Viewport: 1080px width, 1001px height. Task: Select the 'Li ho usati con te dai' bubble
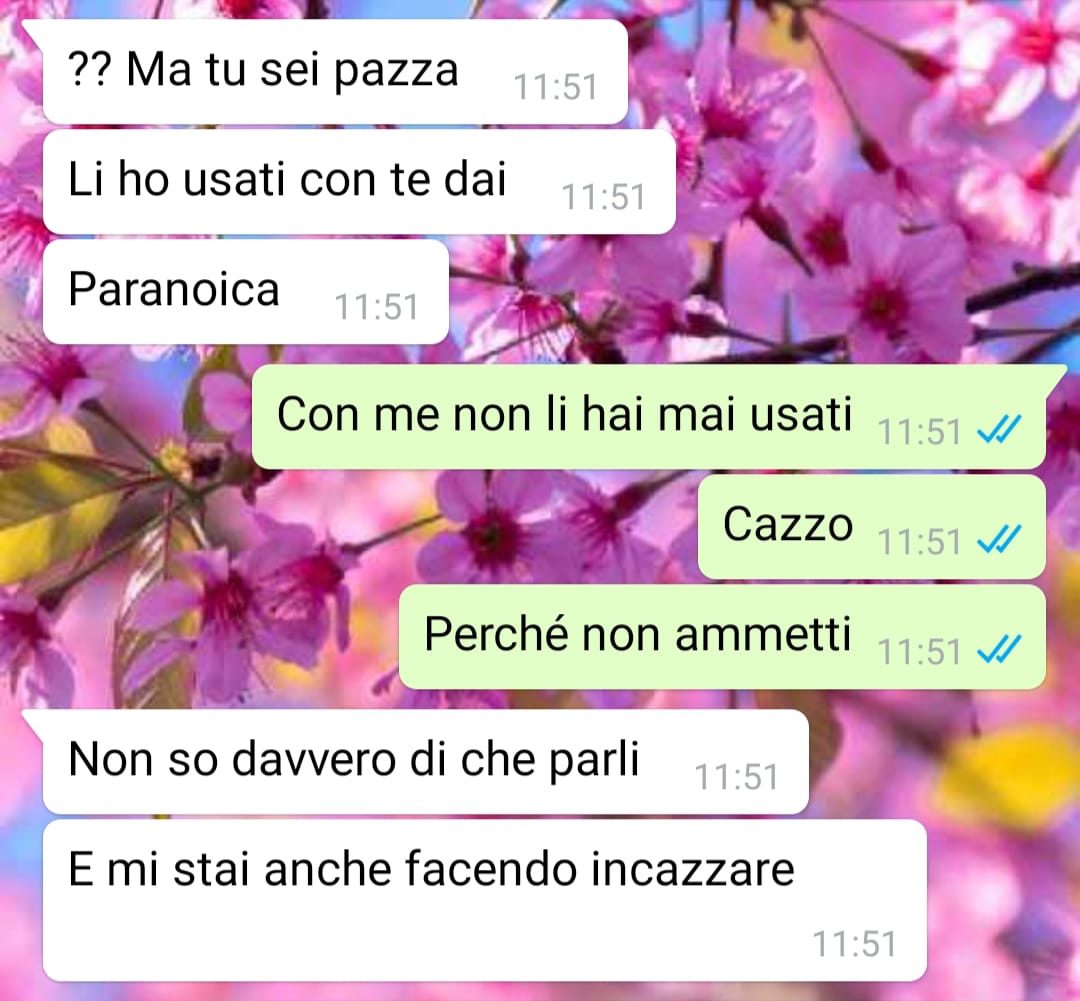(x=359, y=182)
